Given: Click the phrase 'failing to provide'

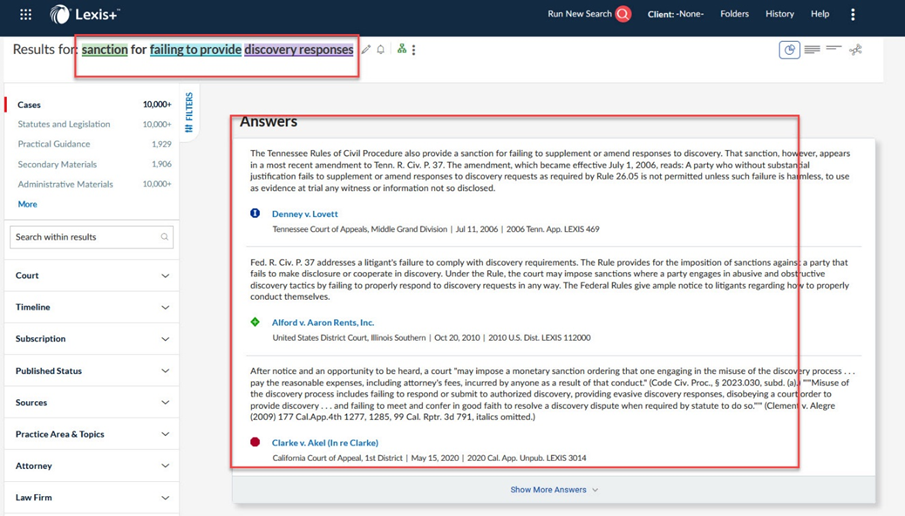Looking at the screenshot, I should tap(196, 50).
